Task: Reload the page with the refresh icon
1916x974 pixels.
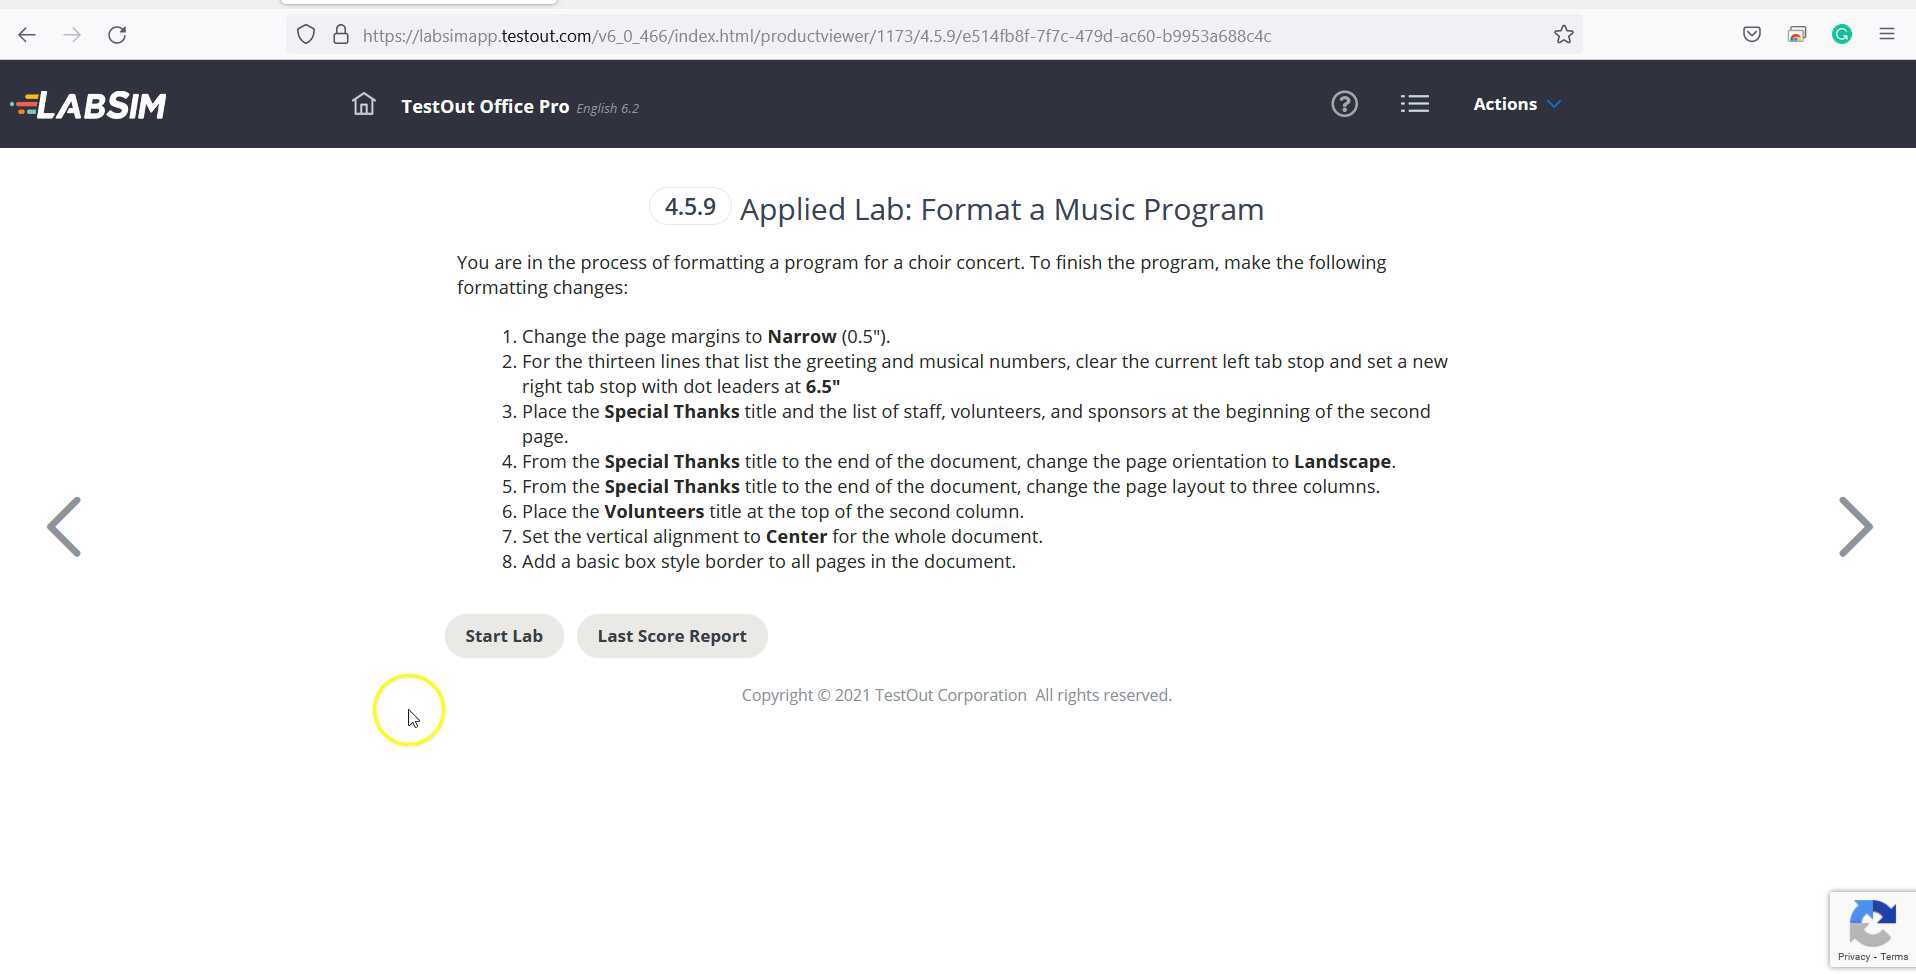Action: pos(117,34)
